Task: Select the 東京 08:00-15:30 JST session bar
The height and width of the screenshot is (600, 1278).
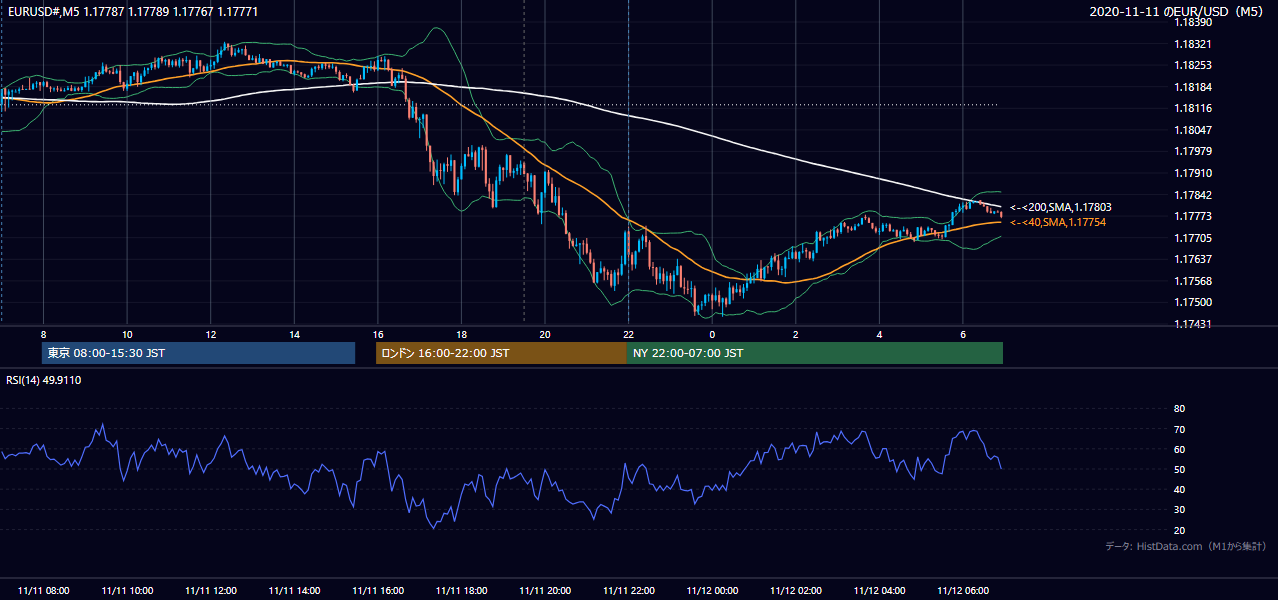Action: (198, 353)
